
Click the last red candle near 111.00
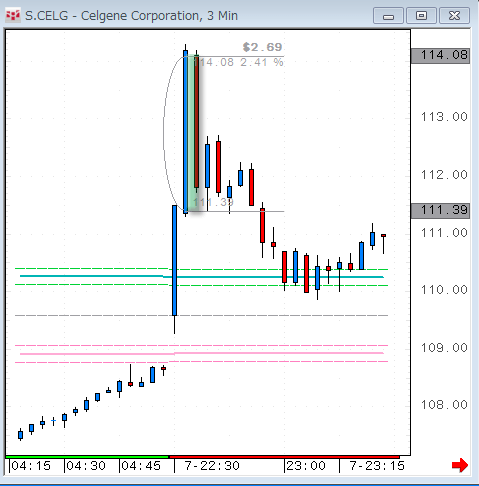(x=384, y=236)
